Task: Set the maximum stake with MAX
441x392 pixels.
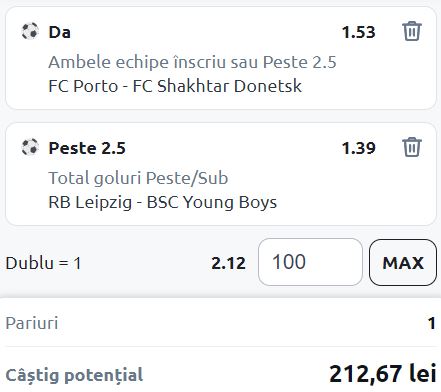Action: pos(403,262)
